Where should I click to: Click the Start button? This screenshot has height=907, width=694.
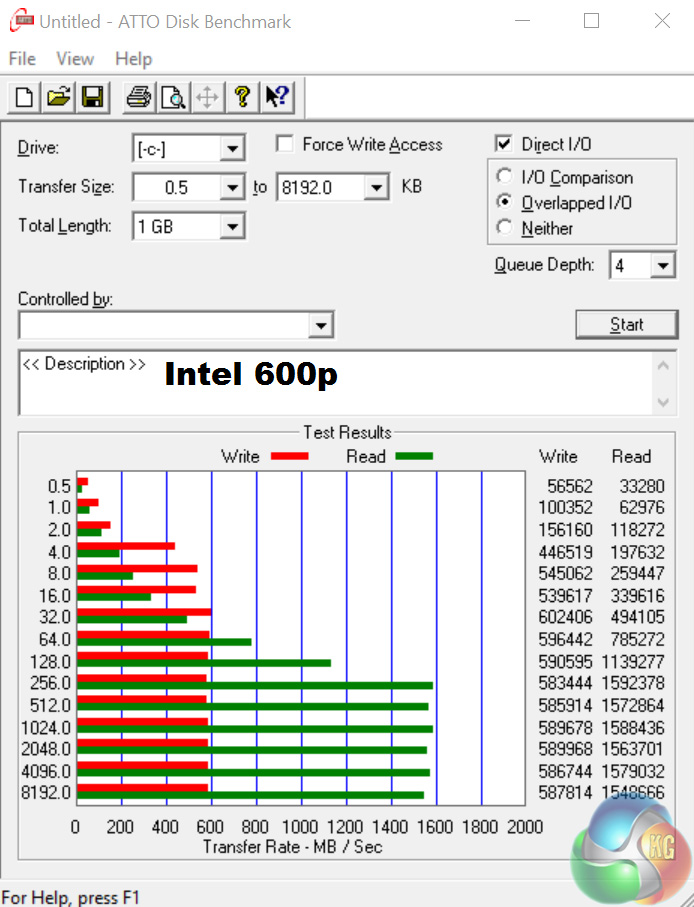pos(626,325)
